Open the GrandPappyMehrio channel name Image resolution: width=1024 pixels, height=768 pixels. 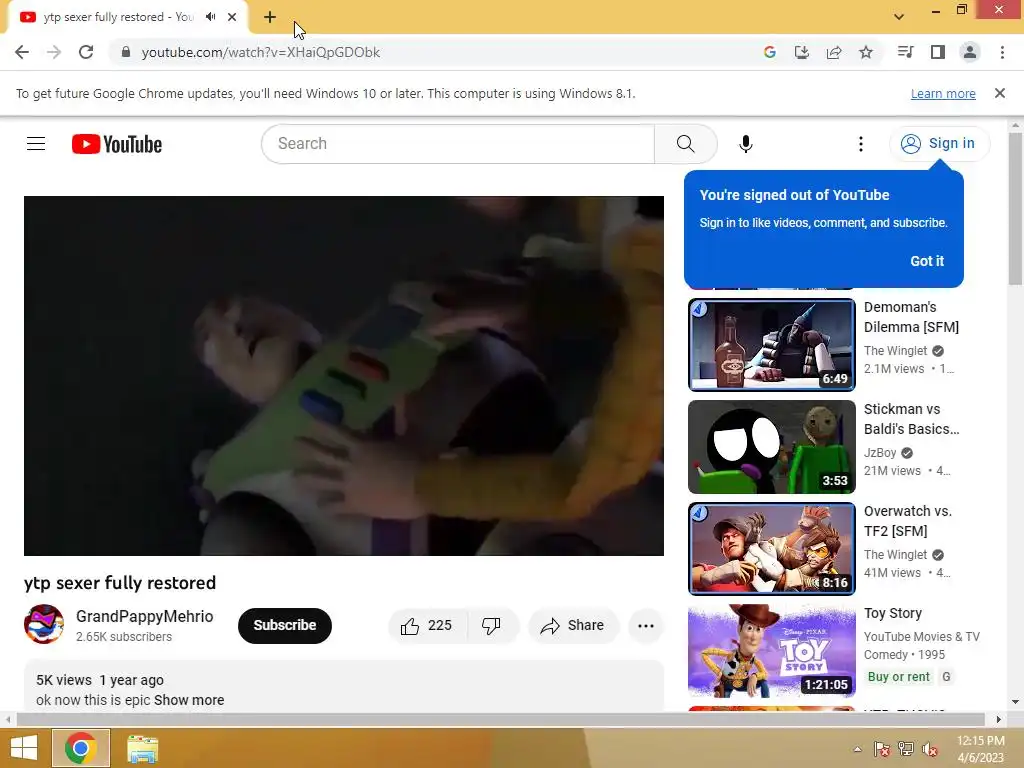coord(144,616)
